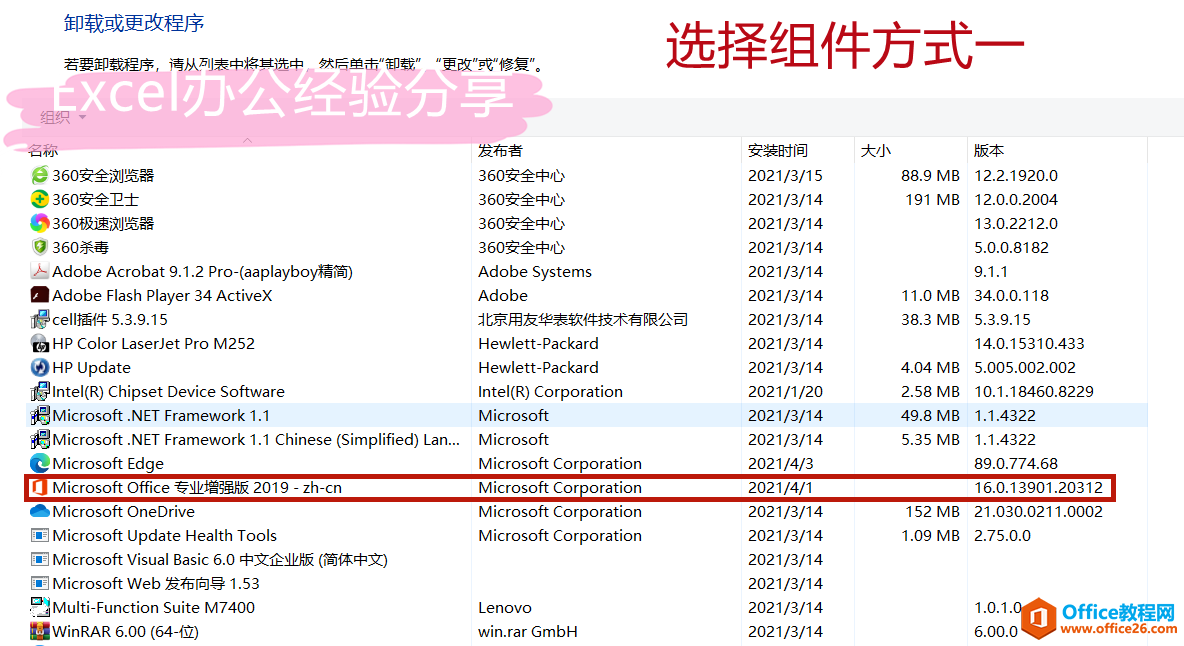Select Adobe Flash Player 34 ActiveX entry
Screen dimensions: 1184x646
click(162, 296)
